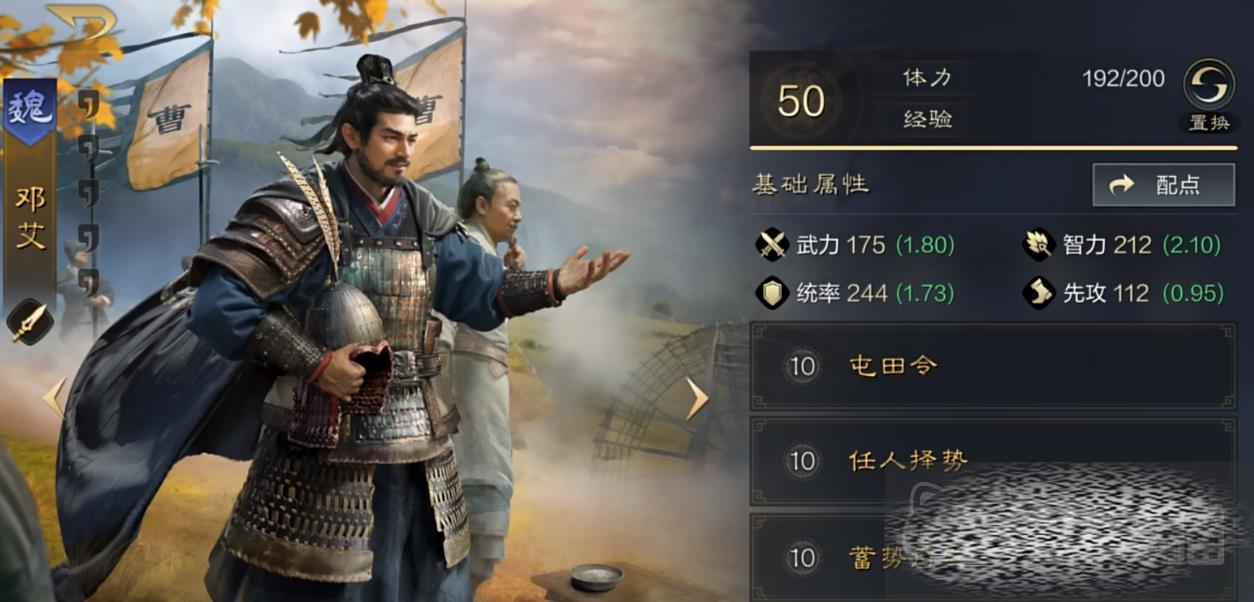The width and height of the screenshot is (1254, 602).
Task: Tap the spear troop-type icon
Action: coord(29,322)
